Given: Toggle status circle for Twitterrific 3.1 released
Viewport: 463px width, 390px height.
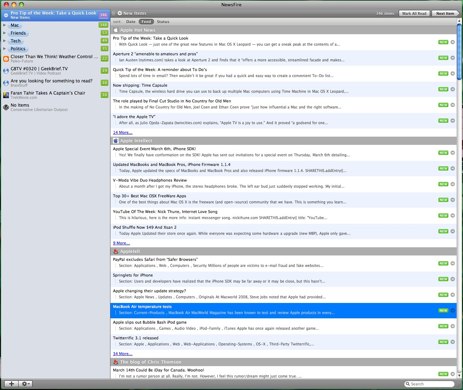Looking at the screenshot, I should tap(453, 342).
